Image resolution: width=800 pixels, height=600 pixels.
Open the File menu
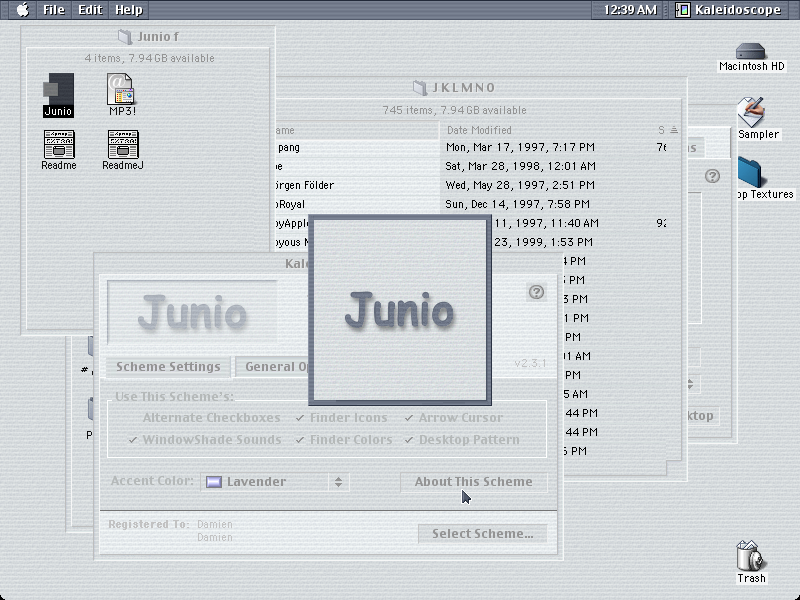click(x=54, y=10)
